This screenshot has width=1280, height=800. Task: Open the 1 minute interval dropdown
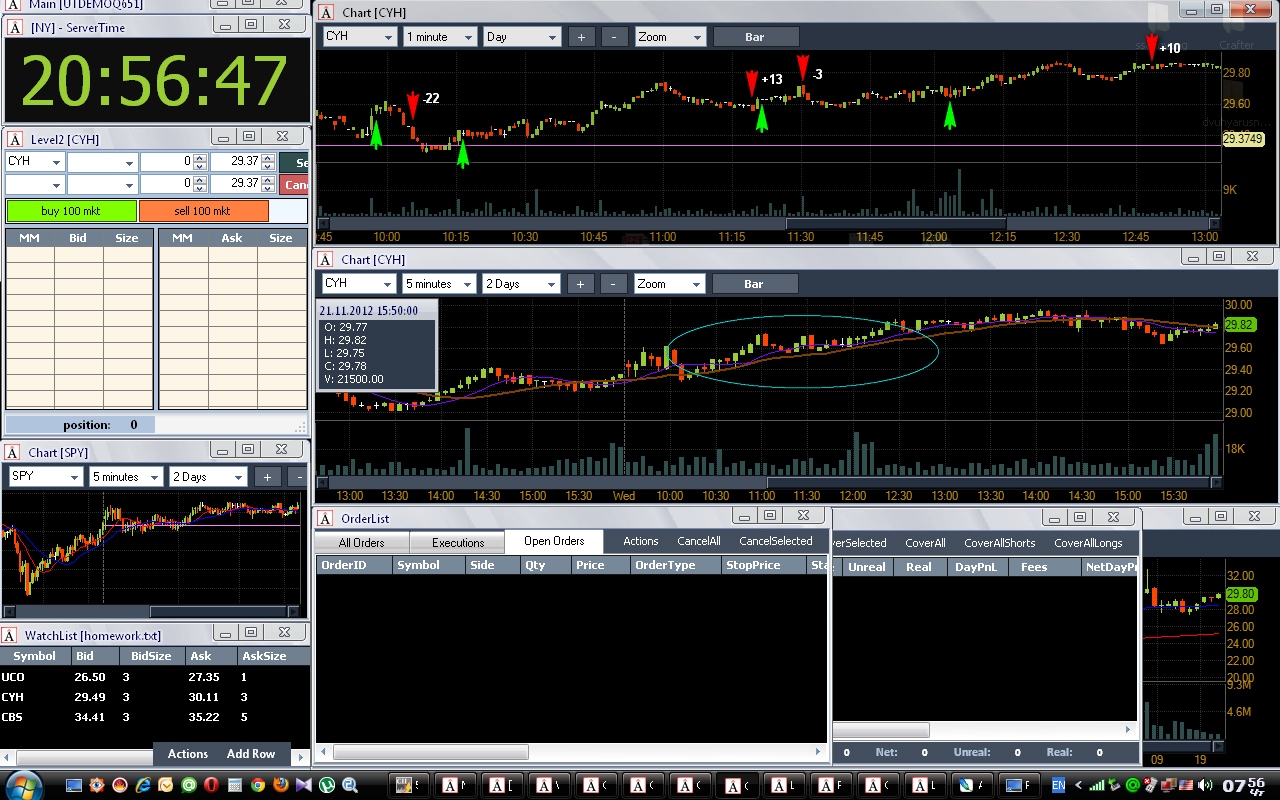pyautogui.click(x=467, y=37)
